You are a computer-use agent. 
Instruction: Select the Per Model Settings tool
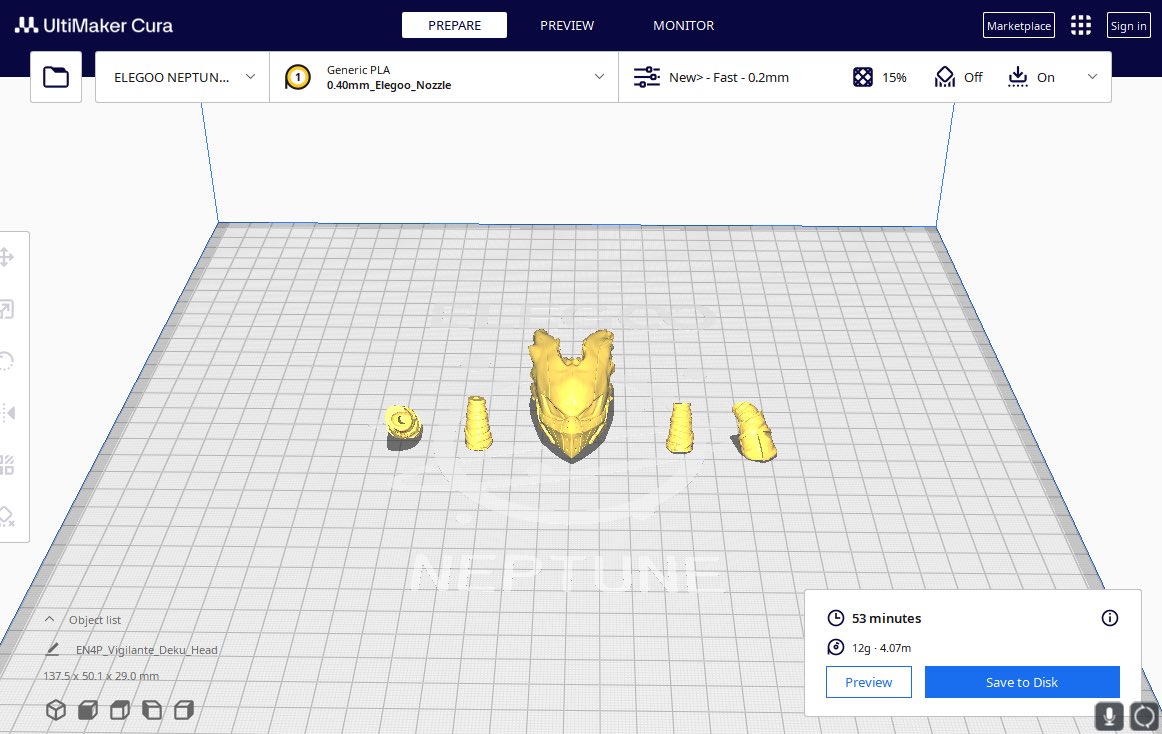pos(7,465)
